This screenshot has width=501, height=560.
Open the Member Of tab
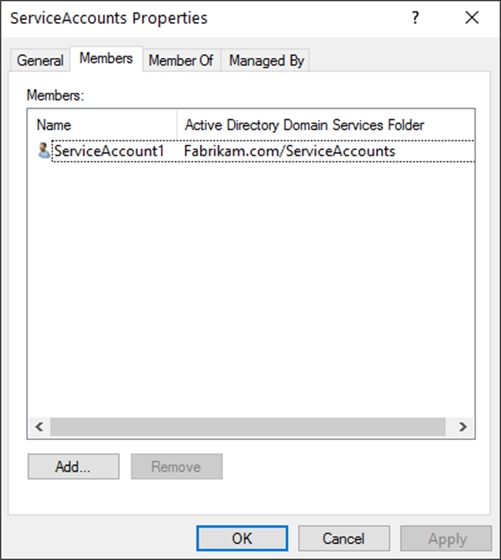coord(181,60)
